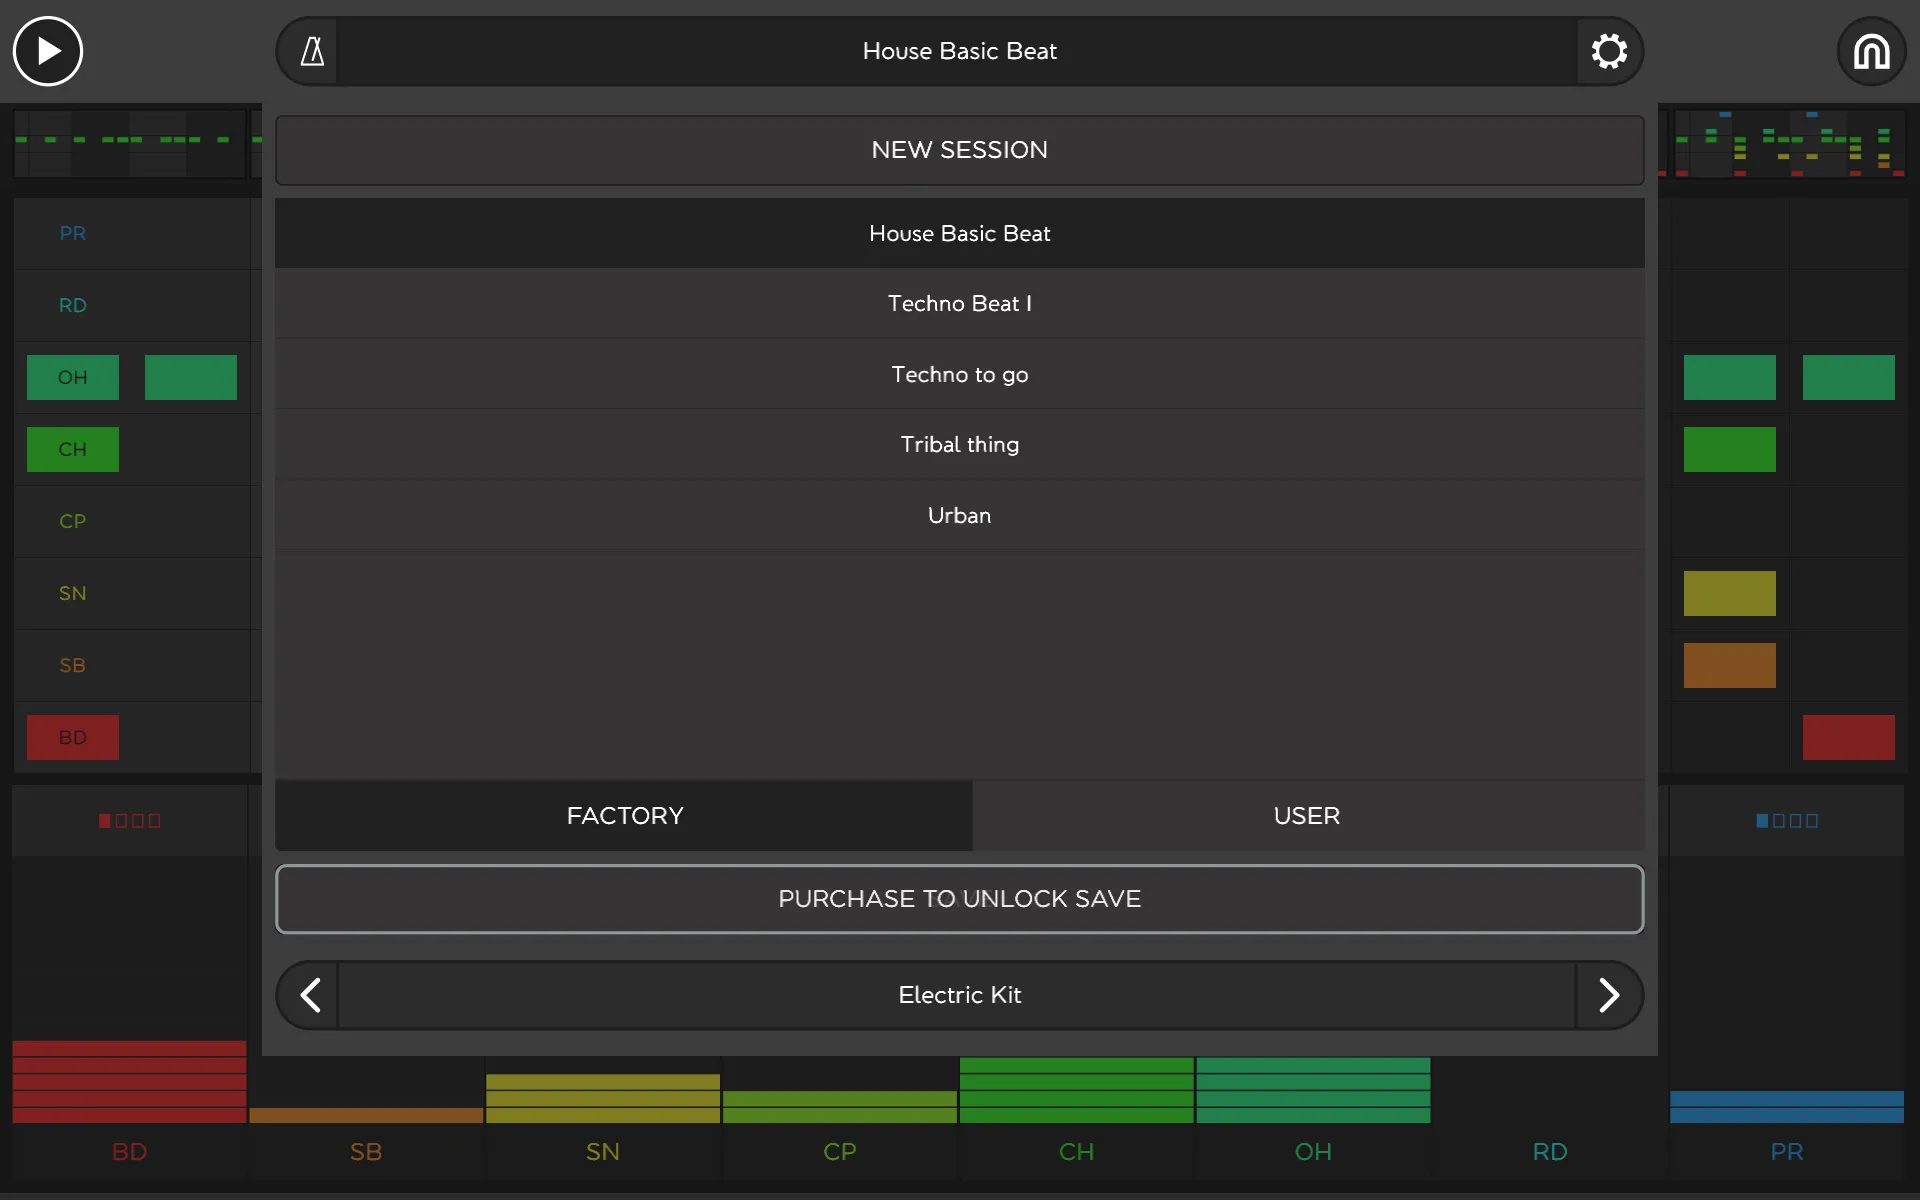Toggle the CP clap instrument active state
The width and height of the screenshot is (1920, 1200).
point(72,520)
